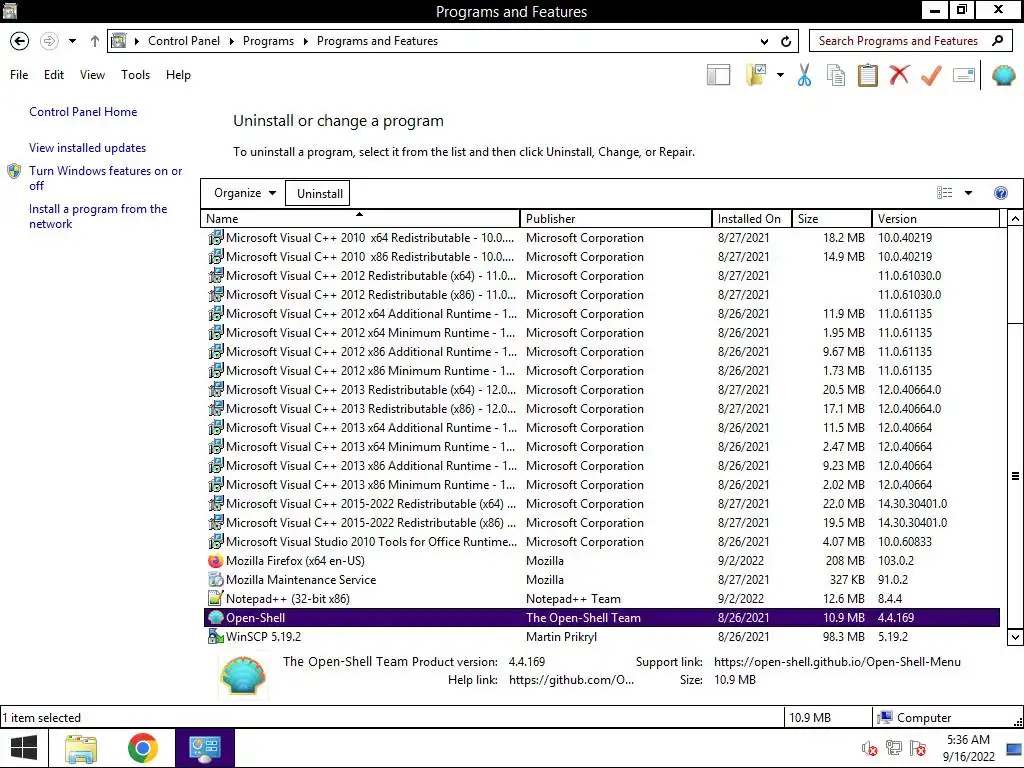The image size is (1024, 768).
Task: Sort by Installed On column header
Action: (752, 219)
